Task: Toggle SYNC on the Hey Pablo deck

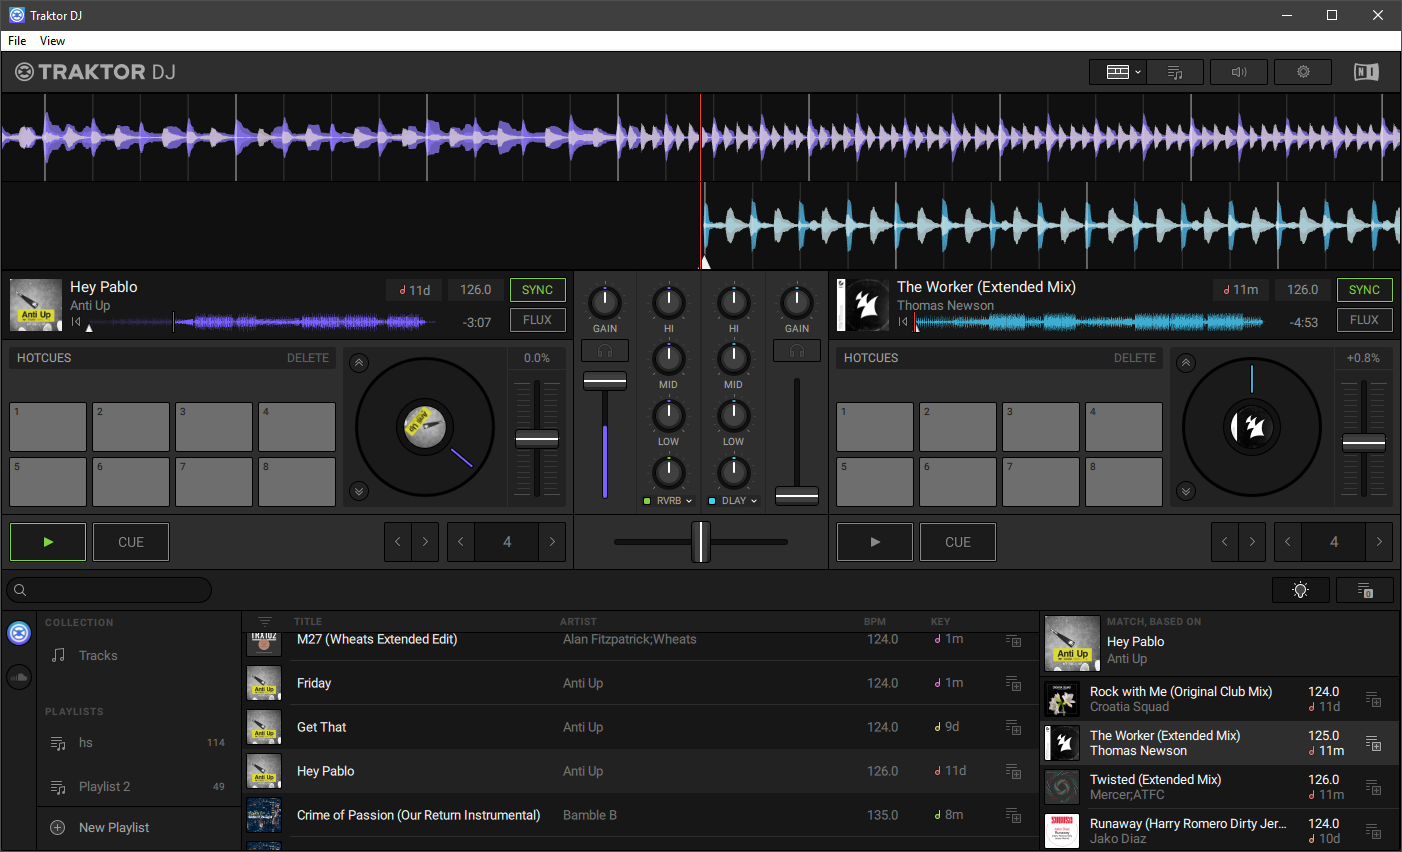Action: pos(537,290)
